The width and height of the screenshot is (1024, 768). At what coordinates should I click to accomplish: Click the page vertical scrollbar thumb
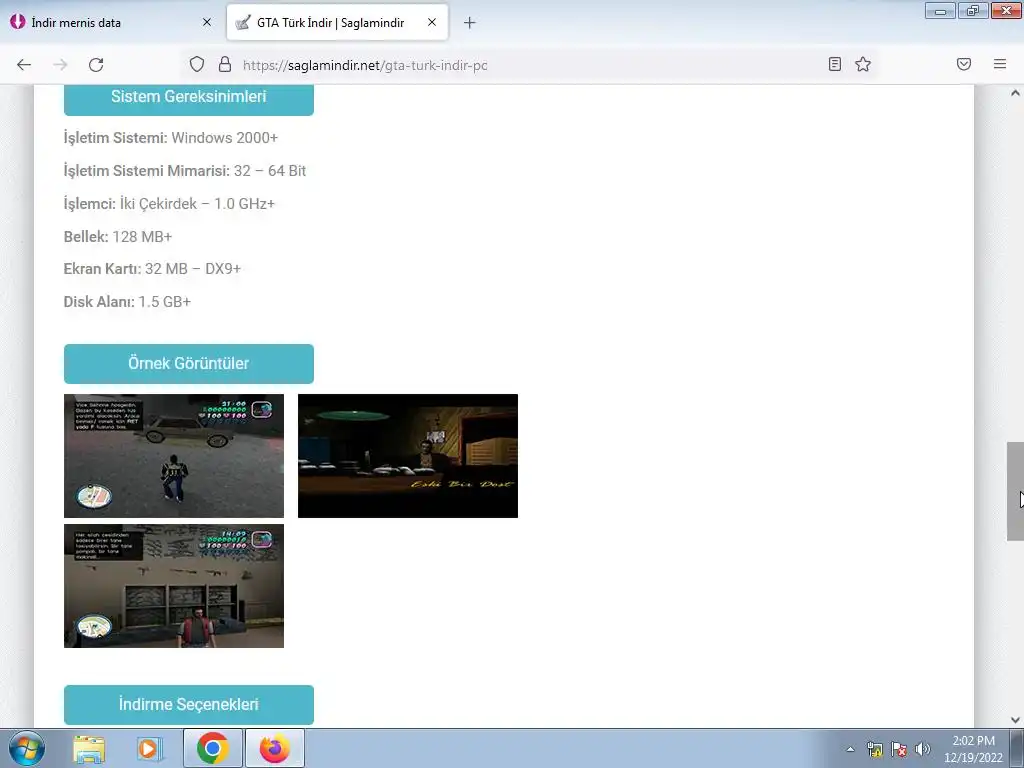[1015, 491]
